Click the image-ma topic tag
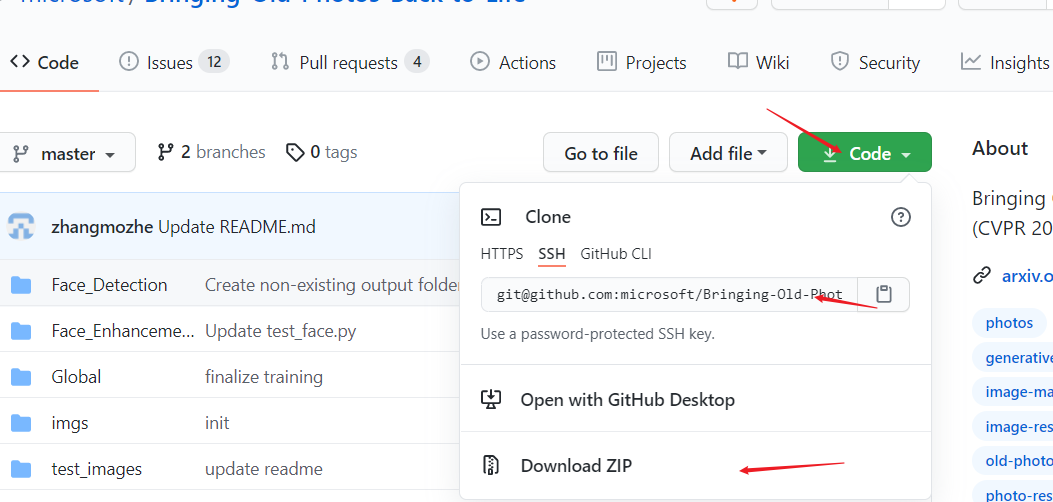Image resolution: width=1053 pixels, height=502 pixels. click(1013, 392)
